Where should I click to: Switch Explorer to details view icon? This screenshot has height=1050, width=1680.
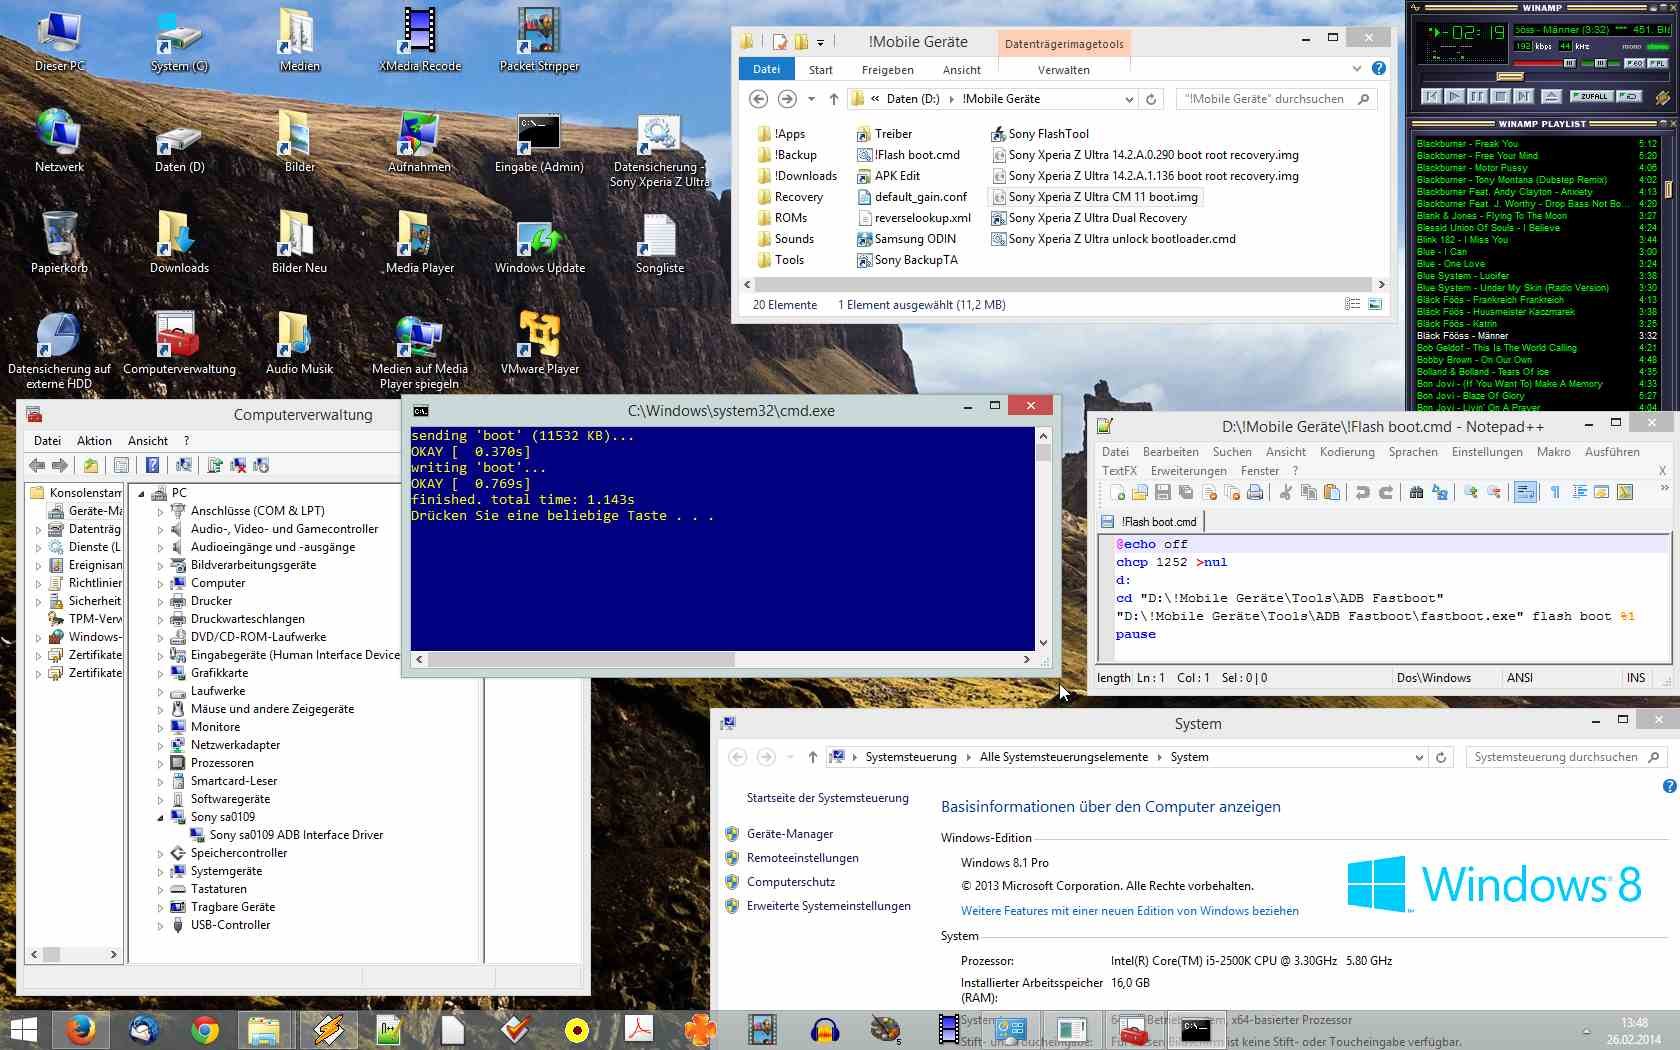tap(1352, 304)
